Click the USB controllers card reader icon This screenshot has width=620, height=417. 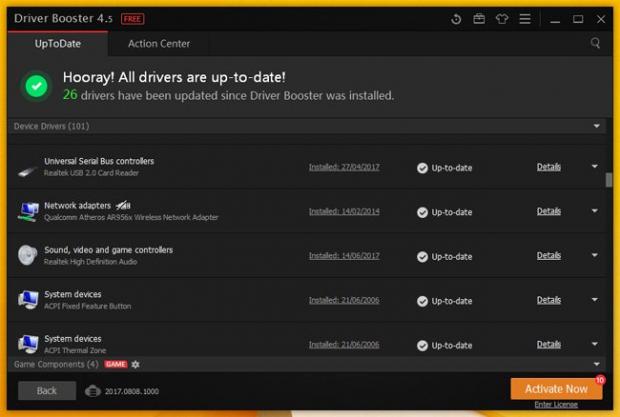[x=27, y=169]
